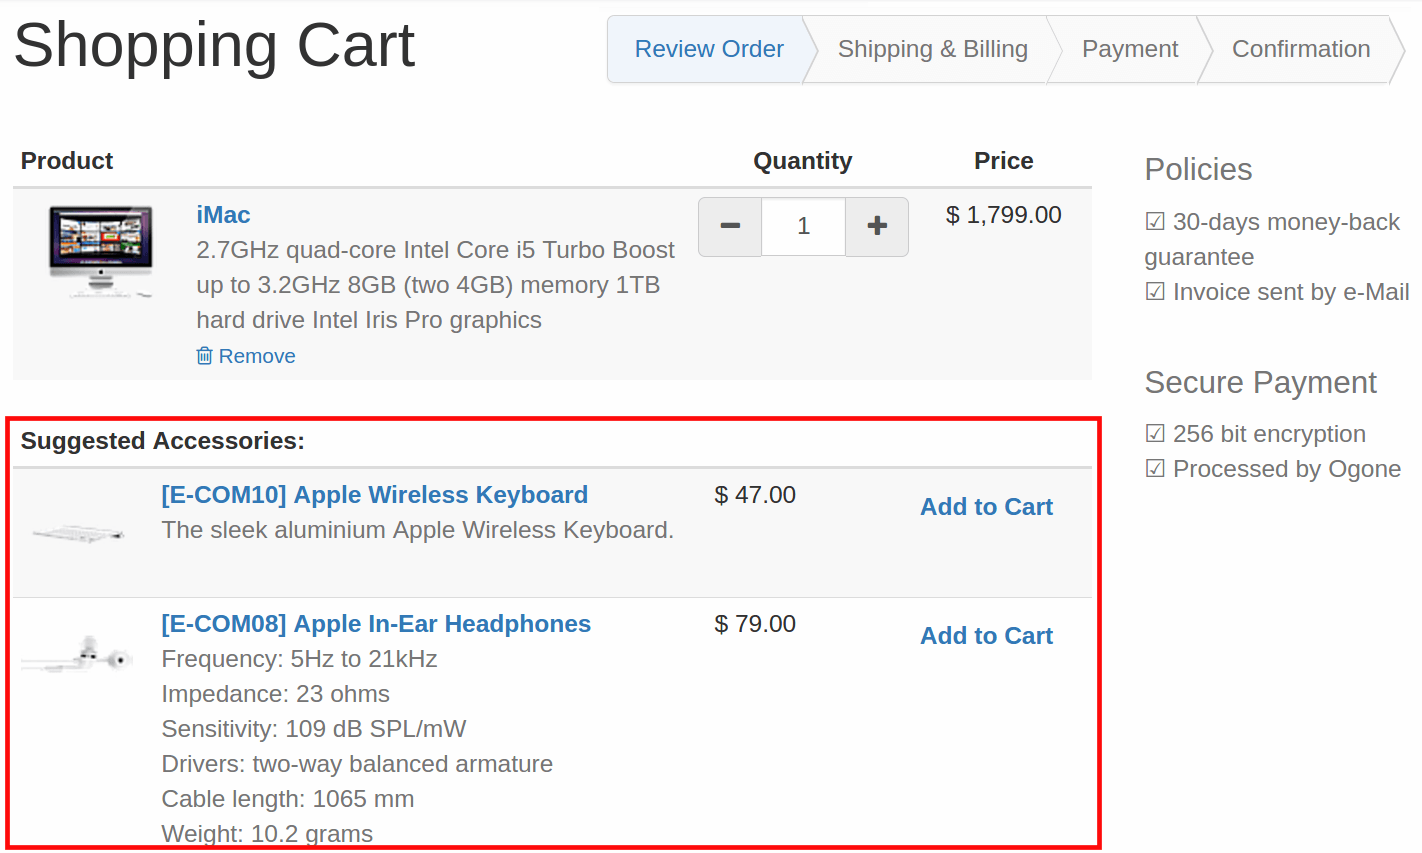
Task: Open the Apple Wireless Keyboard product page
Action: click(x=374, y=494)
